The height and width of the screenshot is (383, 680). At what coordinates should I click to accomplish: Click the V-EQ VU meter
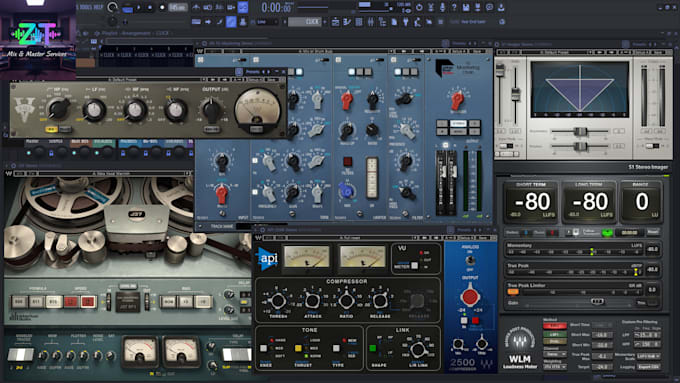coord(257,110)
